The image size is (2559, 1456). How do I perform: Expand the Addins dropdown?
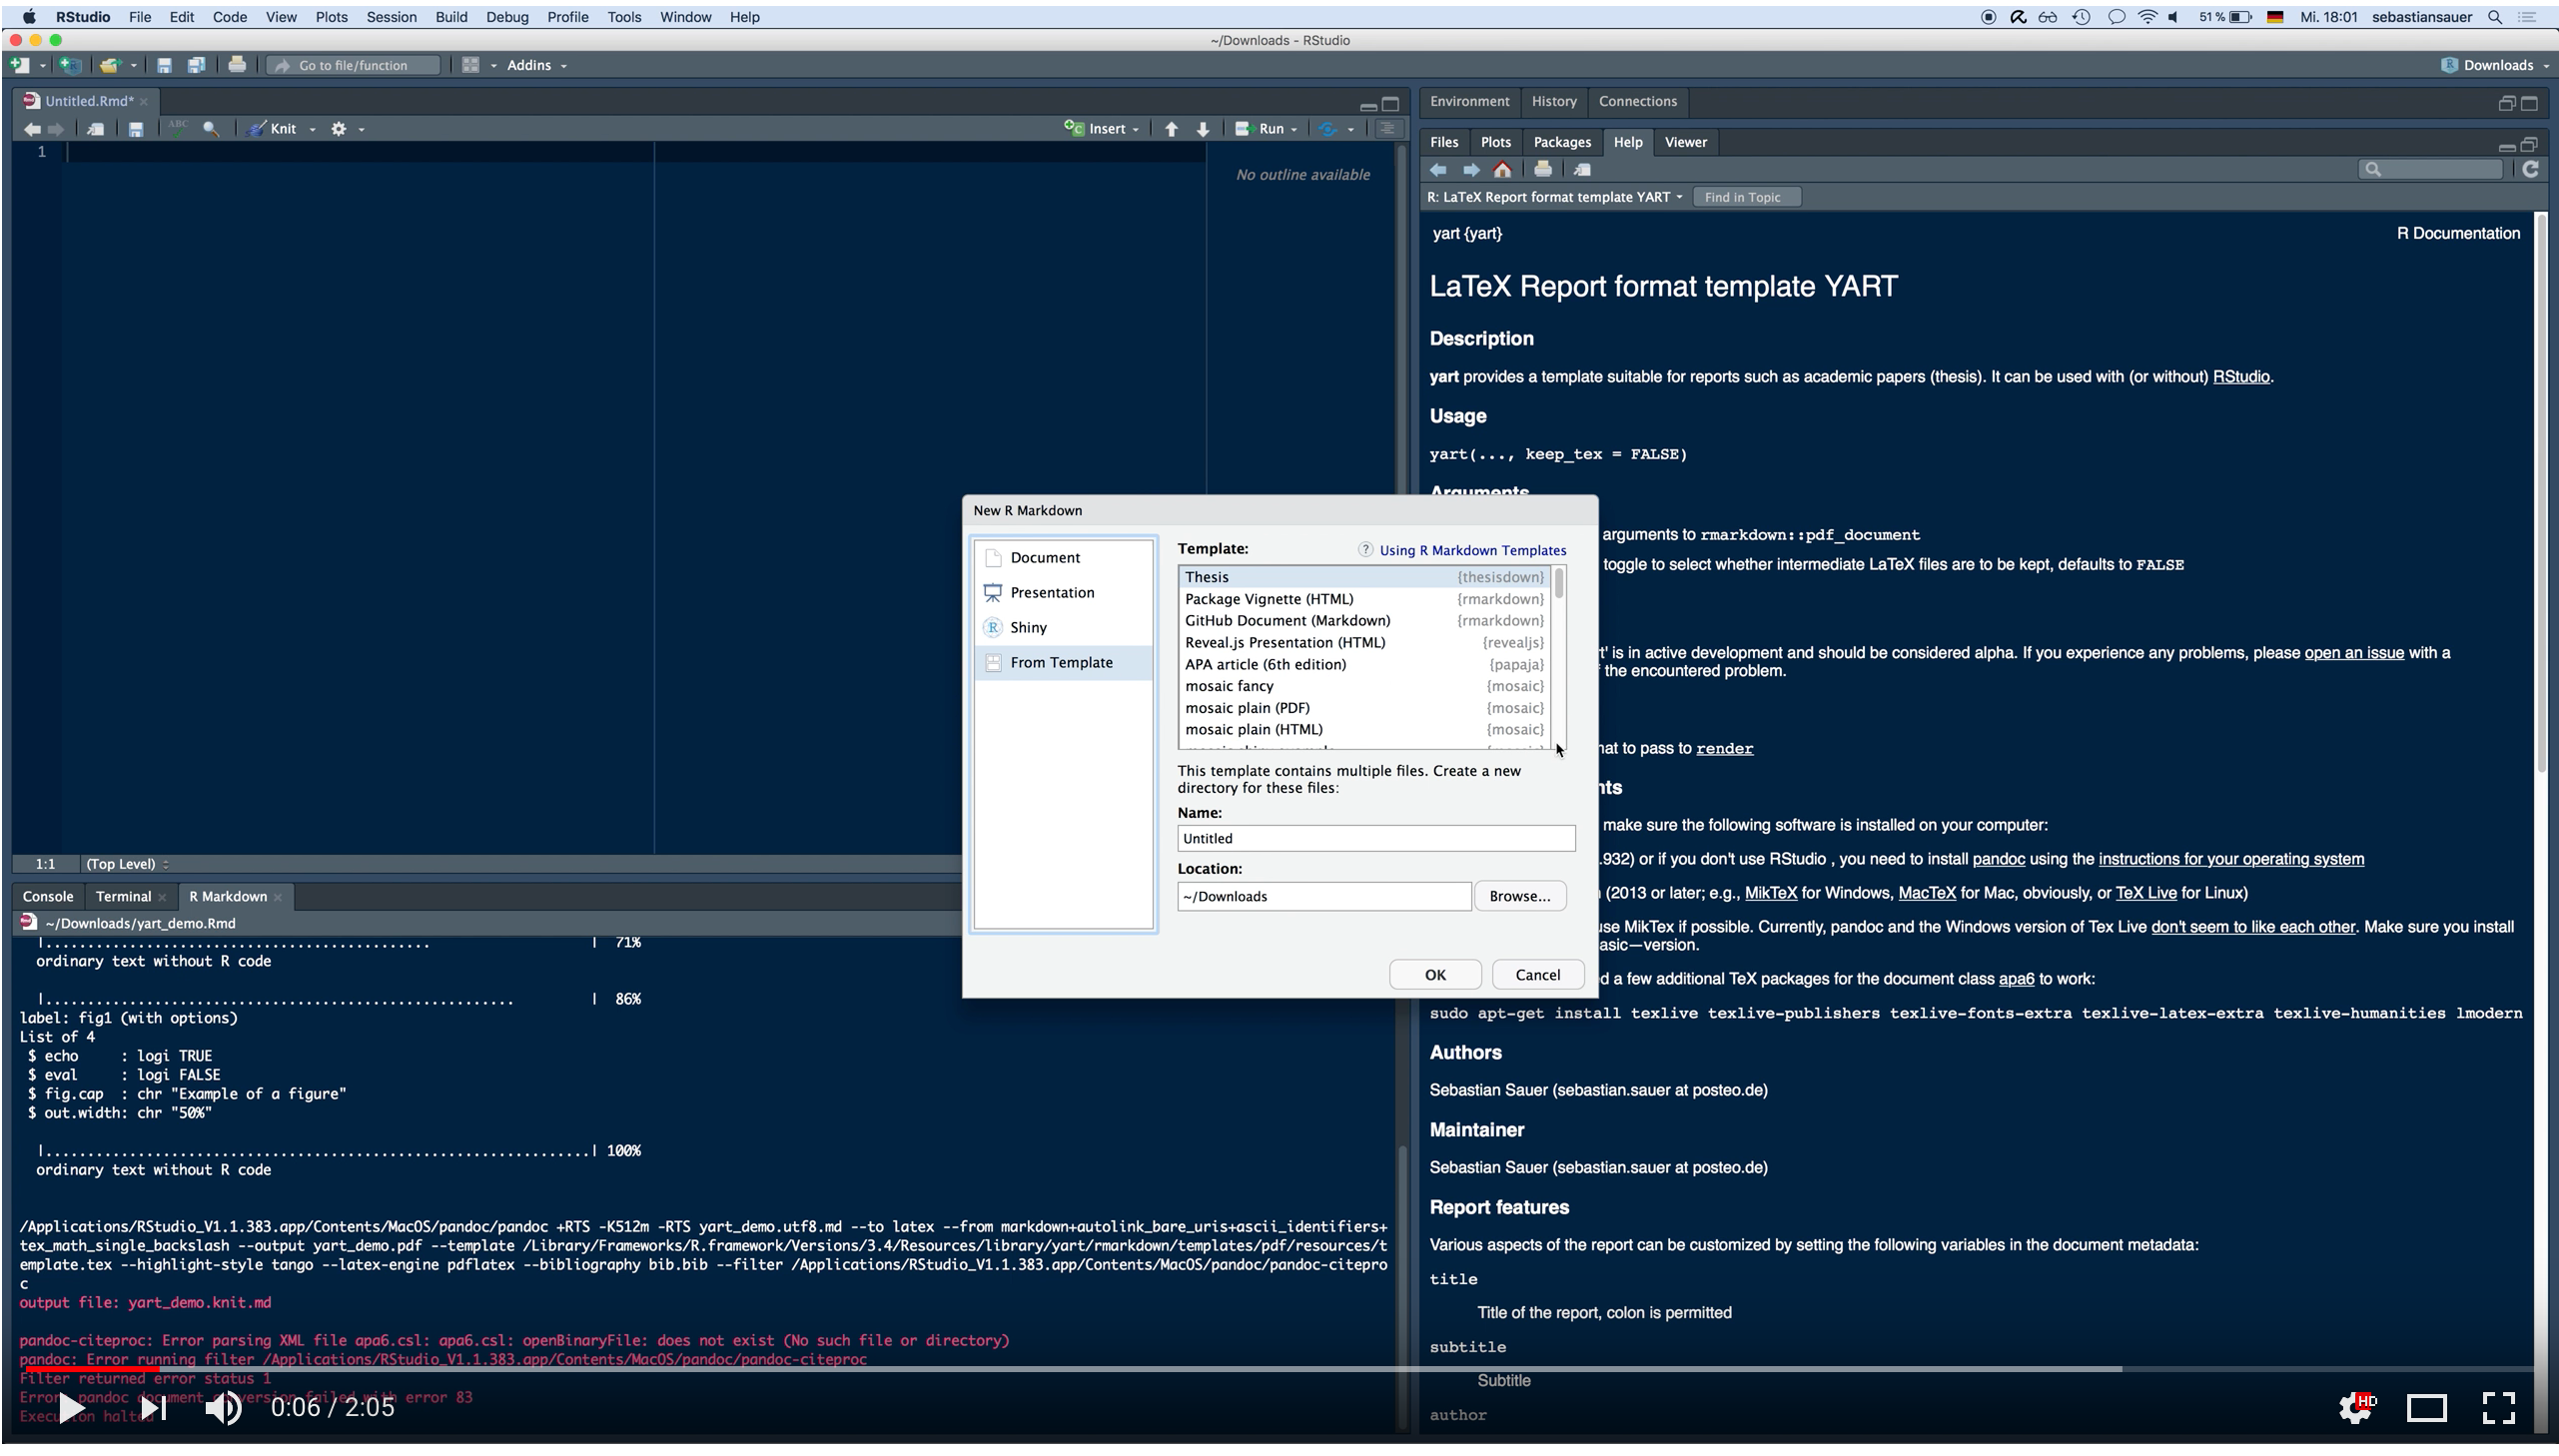536,66
